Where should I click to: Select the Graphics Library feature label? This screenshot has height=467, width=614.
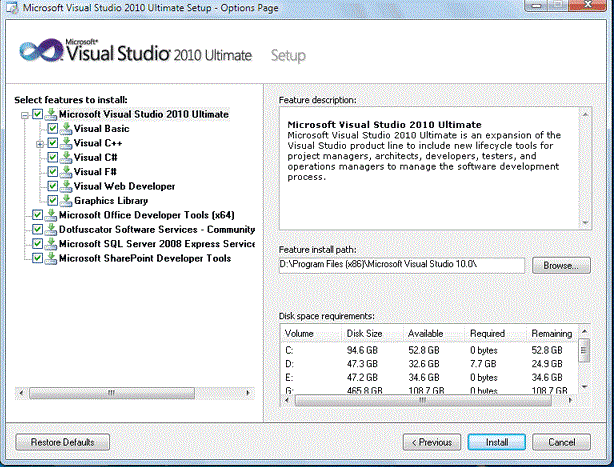point(111,201)
